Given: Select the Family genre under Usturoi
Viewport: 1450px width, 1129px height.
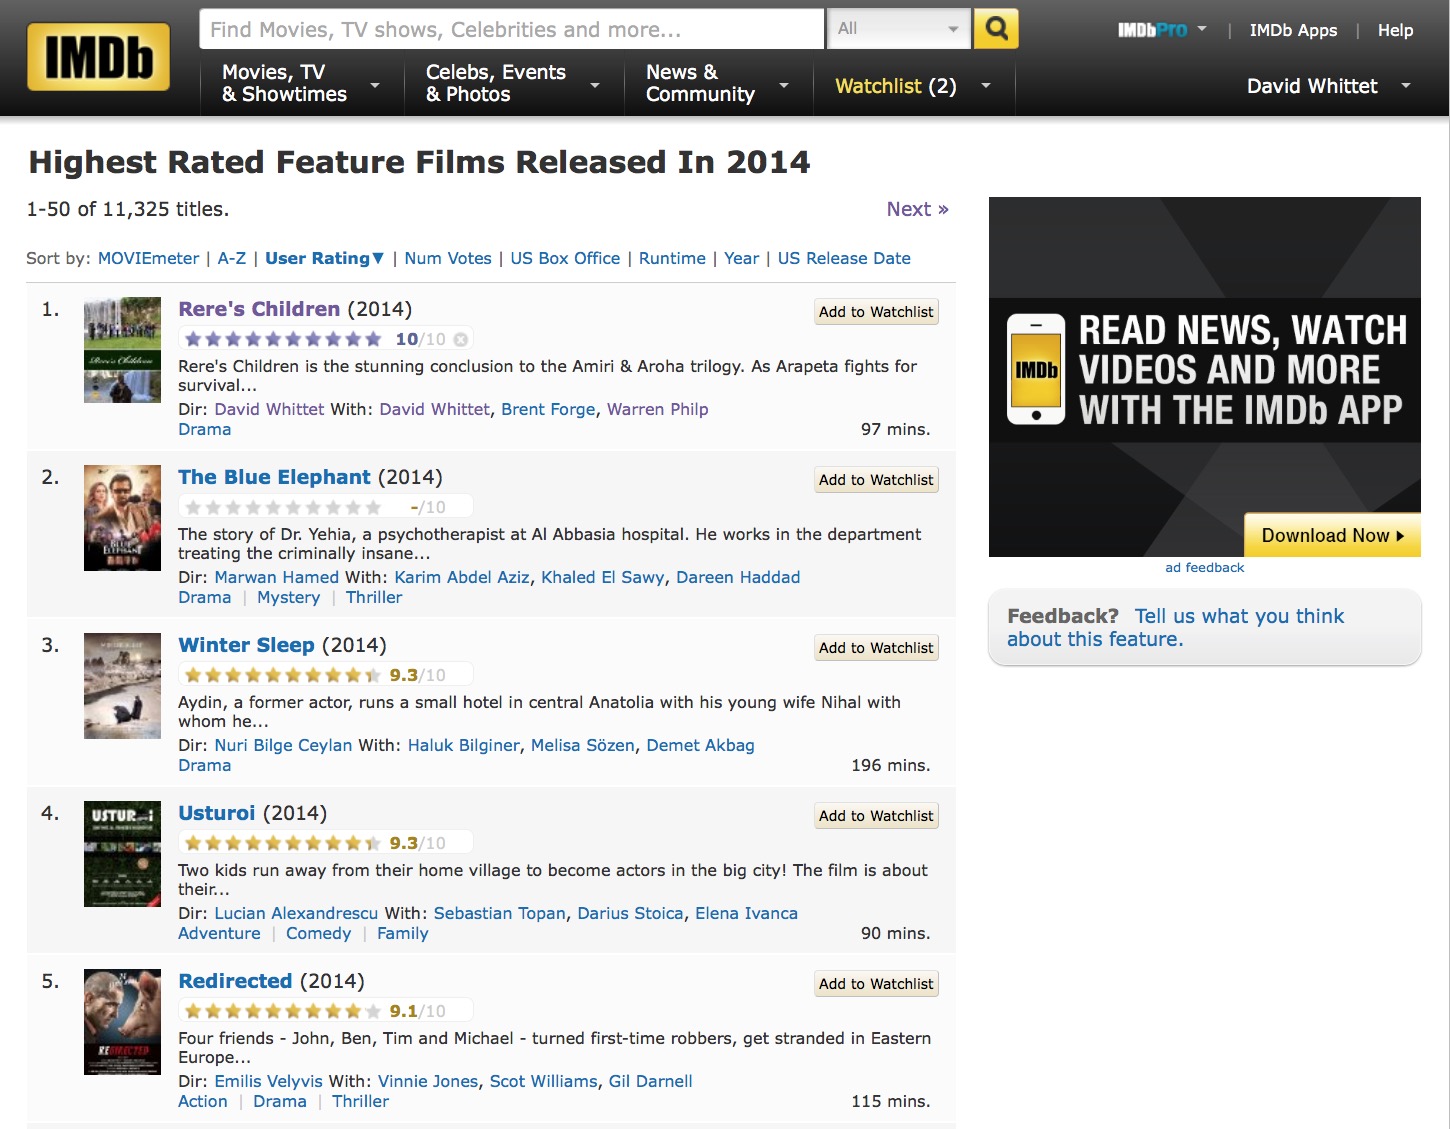Looking at the screenshot, I should (403, 933).
